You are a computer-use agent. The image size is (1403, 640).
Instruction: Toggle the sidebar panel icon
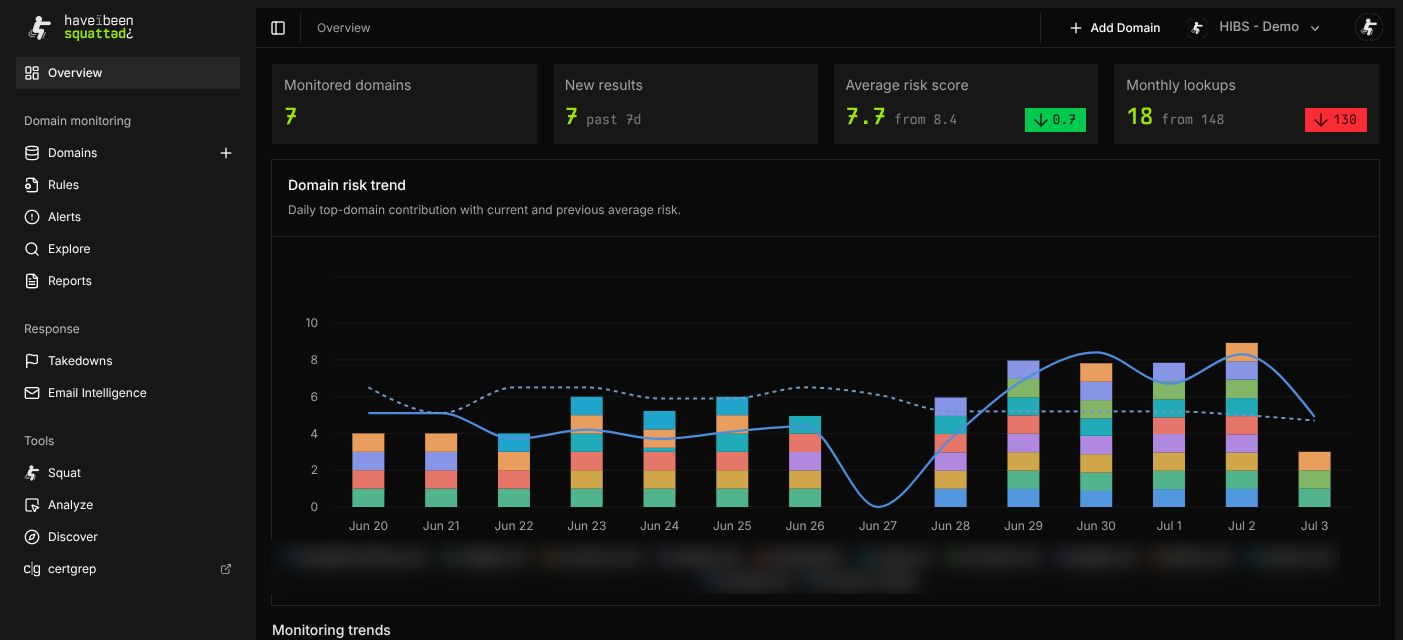[x=278, y=28]
